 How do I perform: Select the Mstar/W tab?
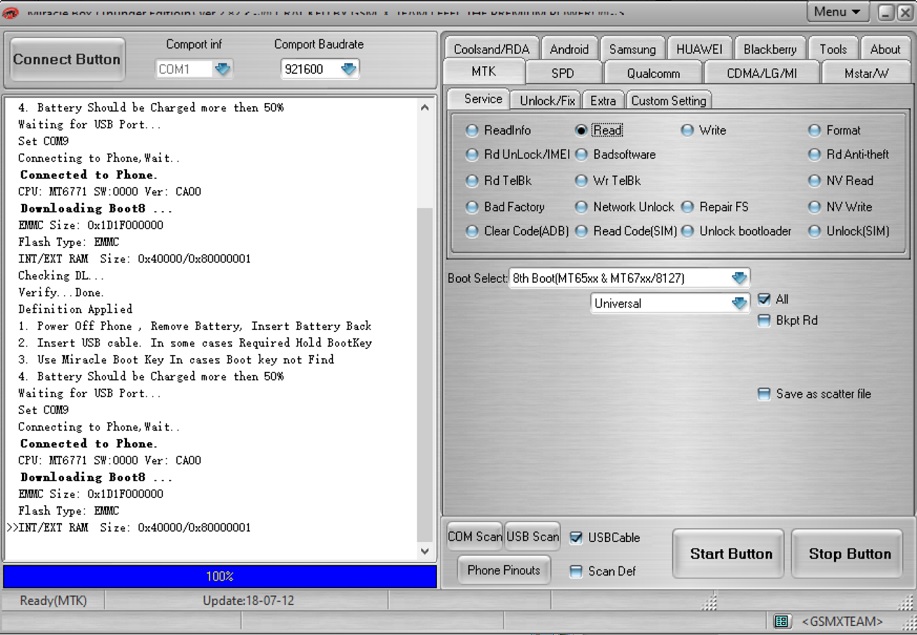(x=866, y=73)
